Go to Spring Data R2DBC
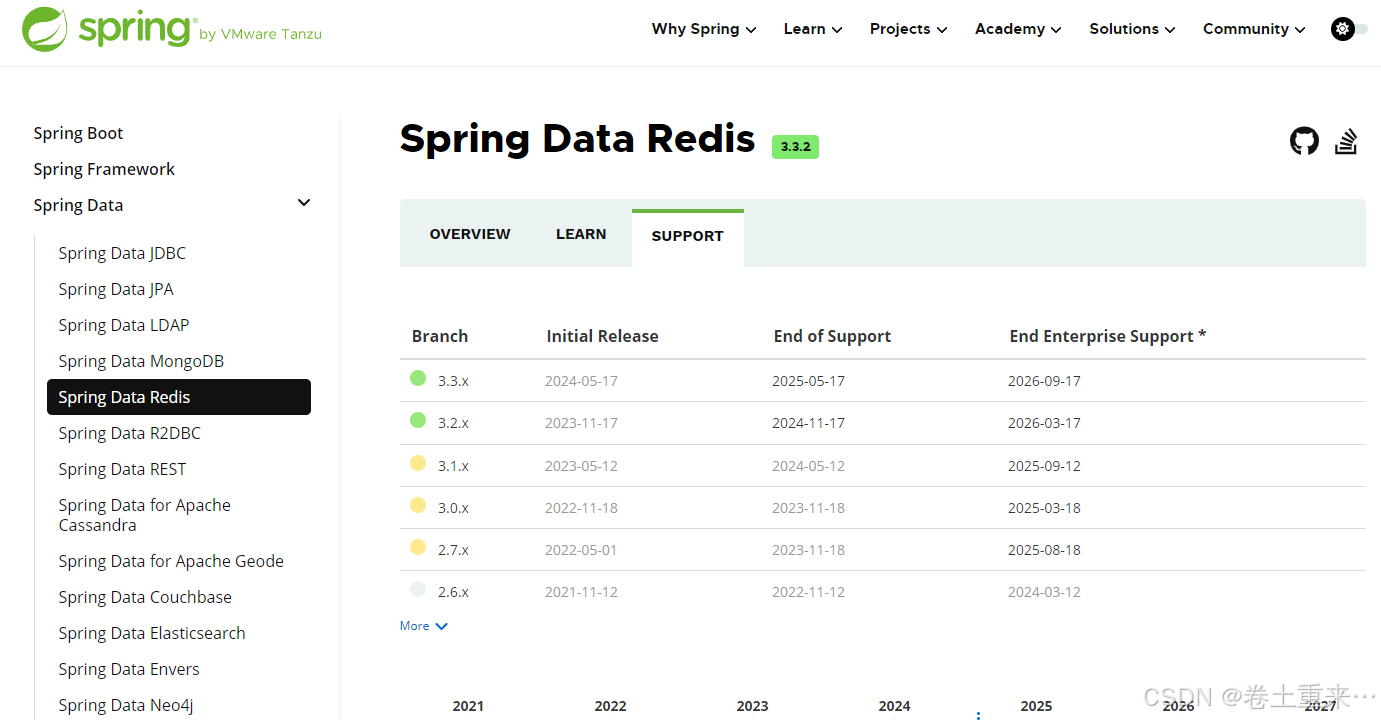 pos(129,433)
